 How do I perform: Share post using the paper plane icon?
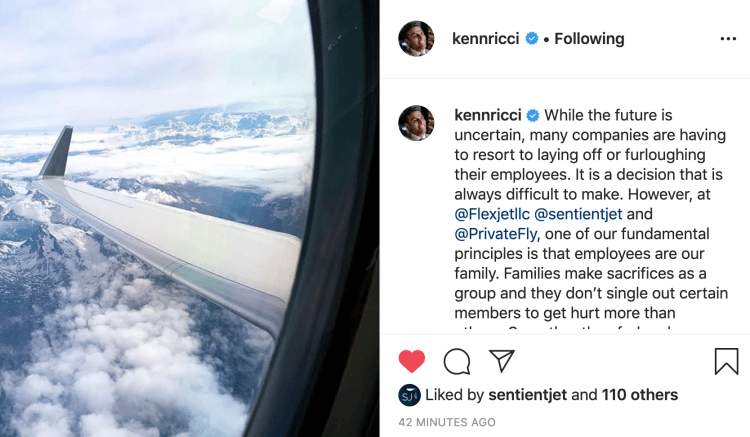pos(501,360)
